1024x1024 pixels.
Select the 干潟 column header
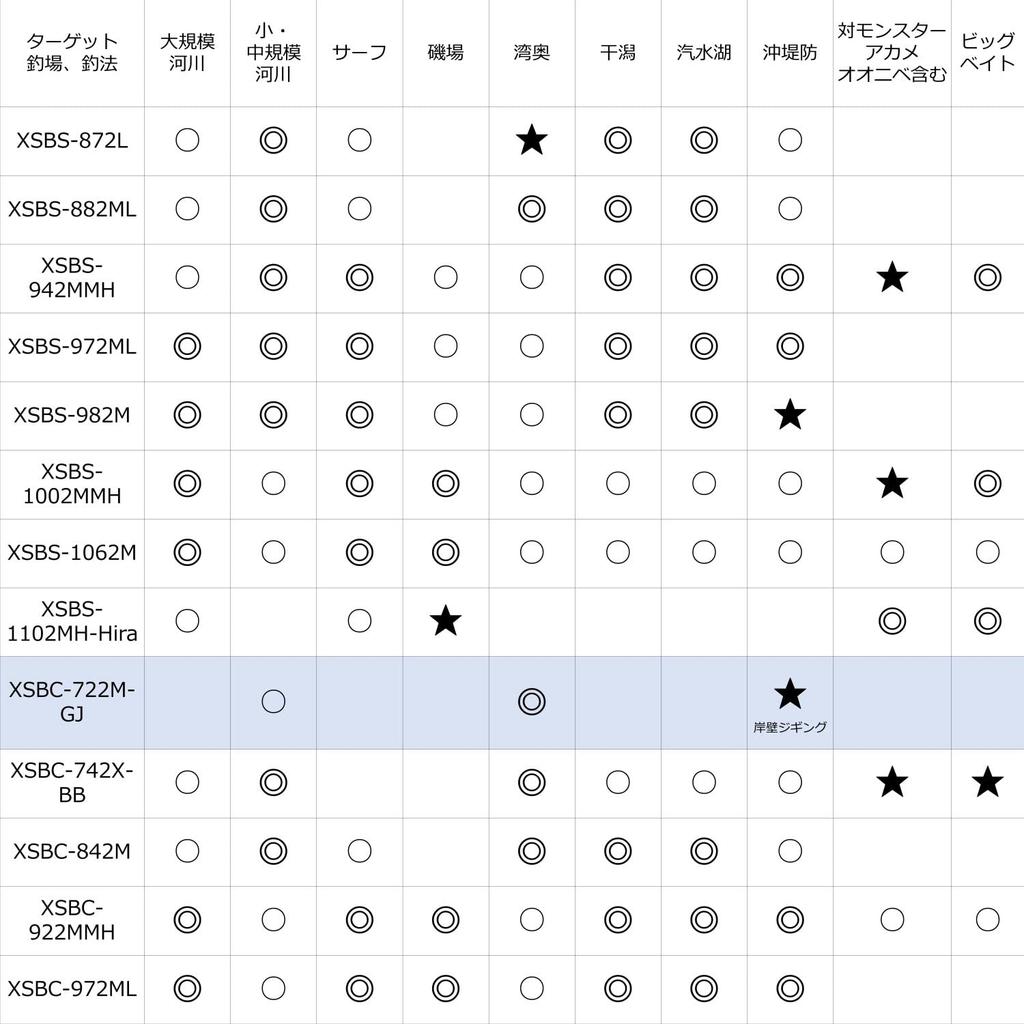click(618, 52)
